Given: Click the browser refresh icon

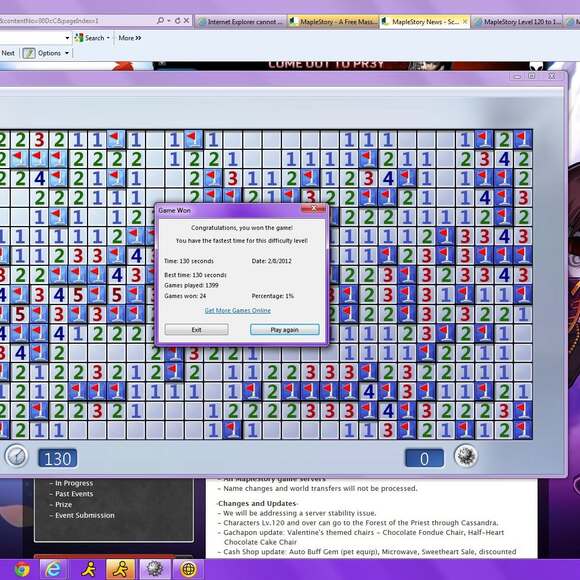Looking at the screenshot, I should click(x=177, y=21).
